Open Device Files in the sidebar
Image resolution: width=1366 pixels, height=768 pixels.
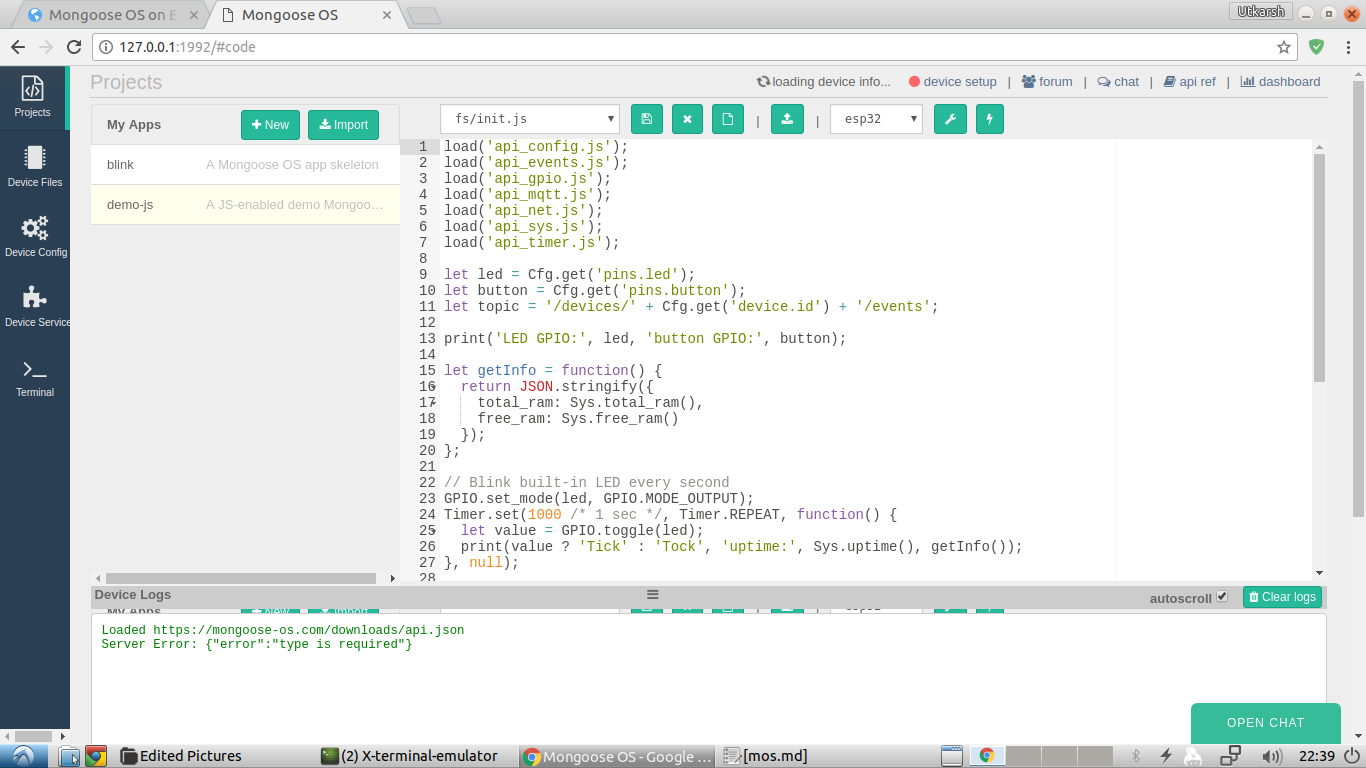click(35, 166)
